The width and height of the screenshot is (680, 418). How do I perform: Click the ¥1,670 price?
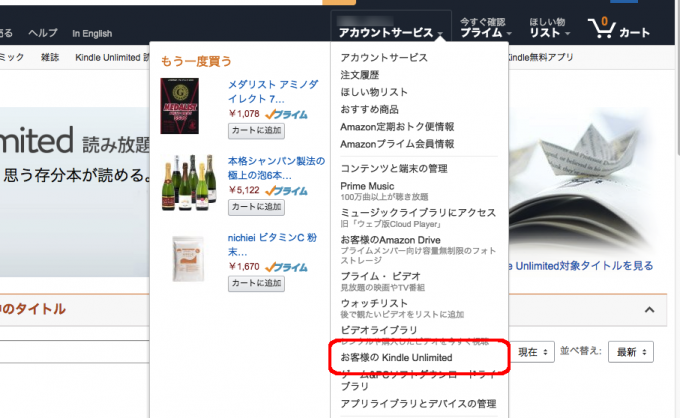coord(244,266)
